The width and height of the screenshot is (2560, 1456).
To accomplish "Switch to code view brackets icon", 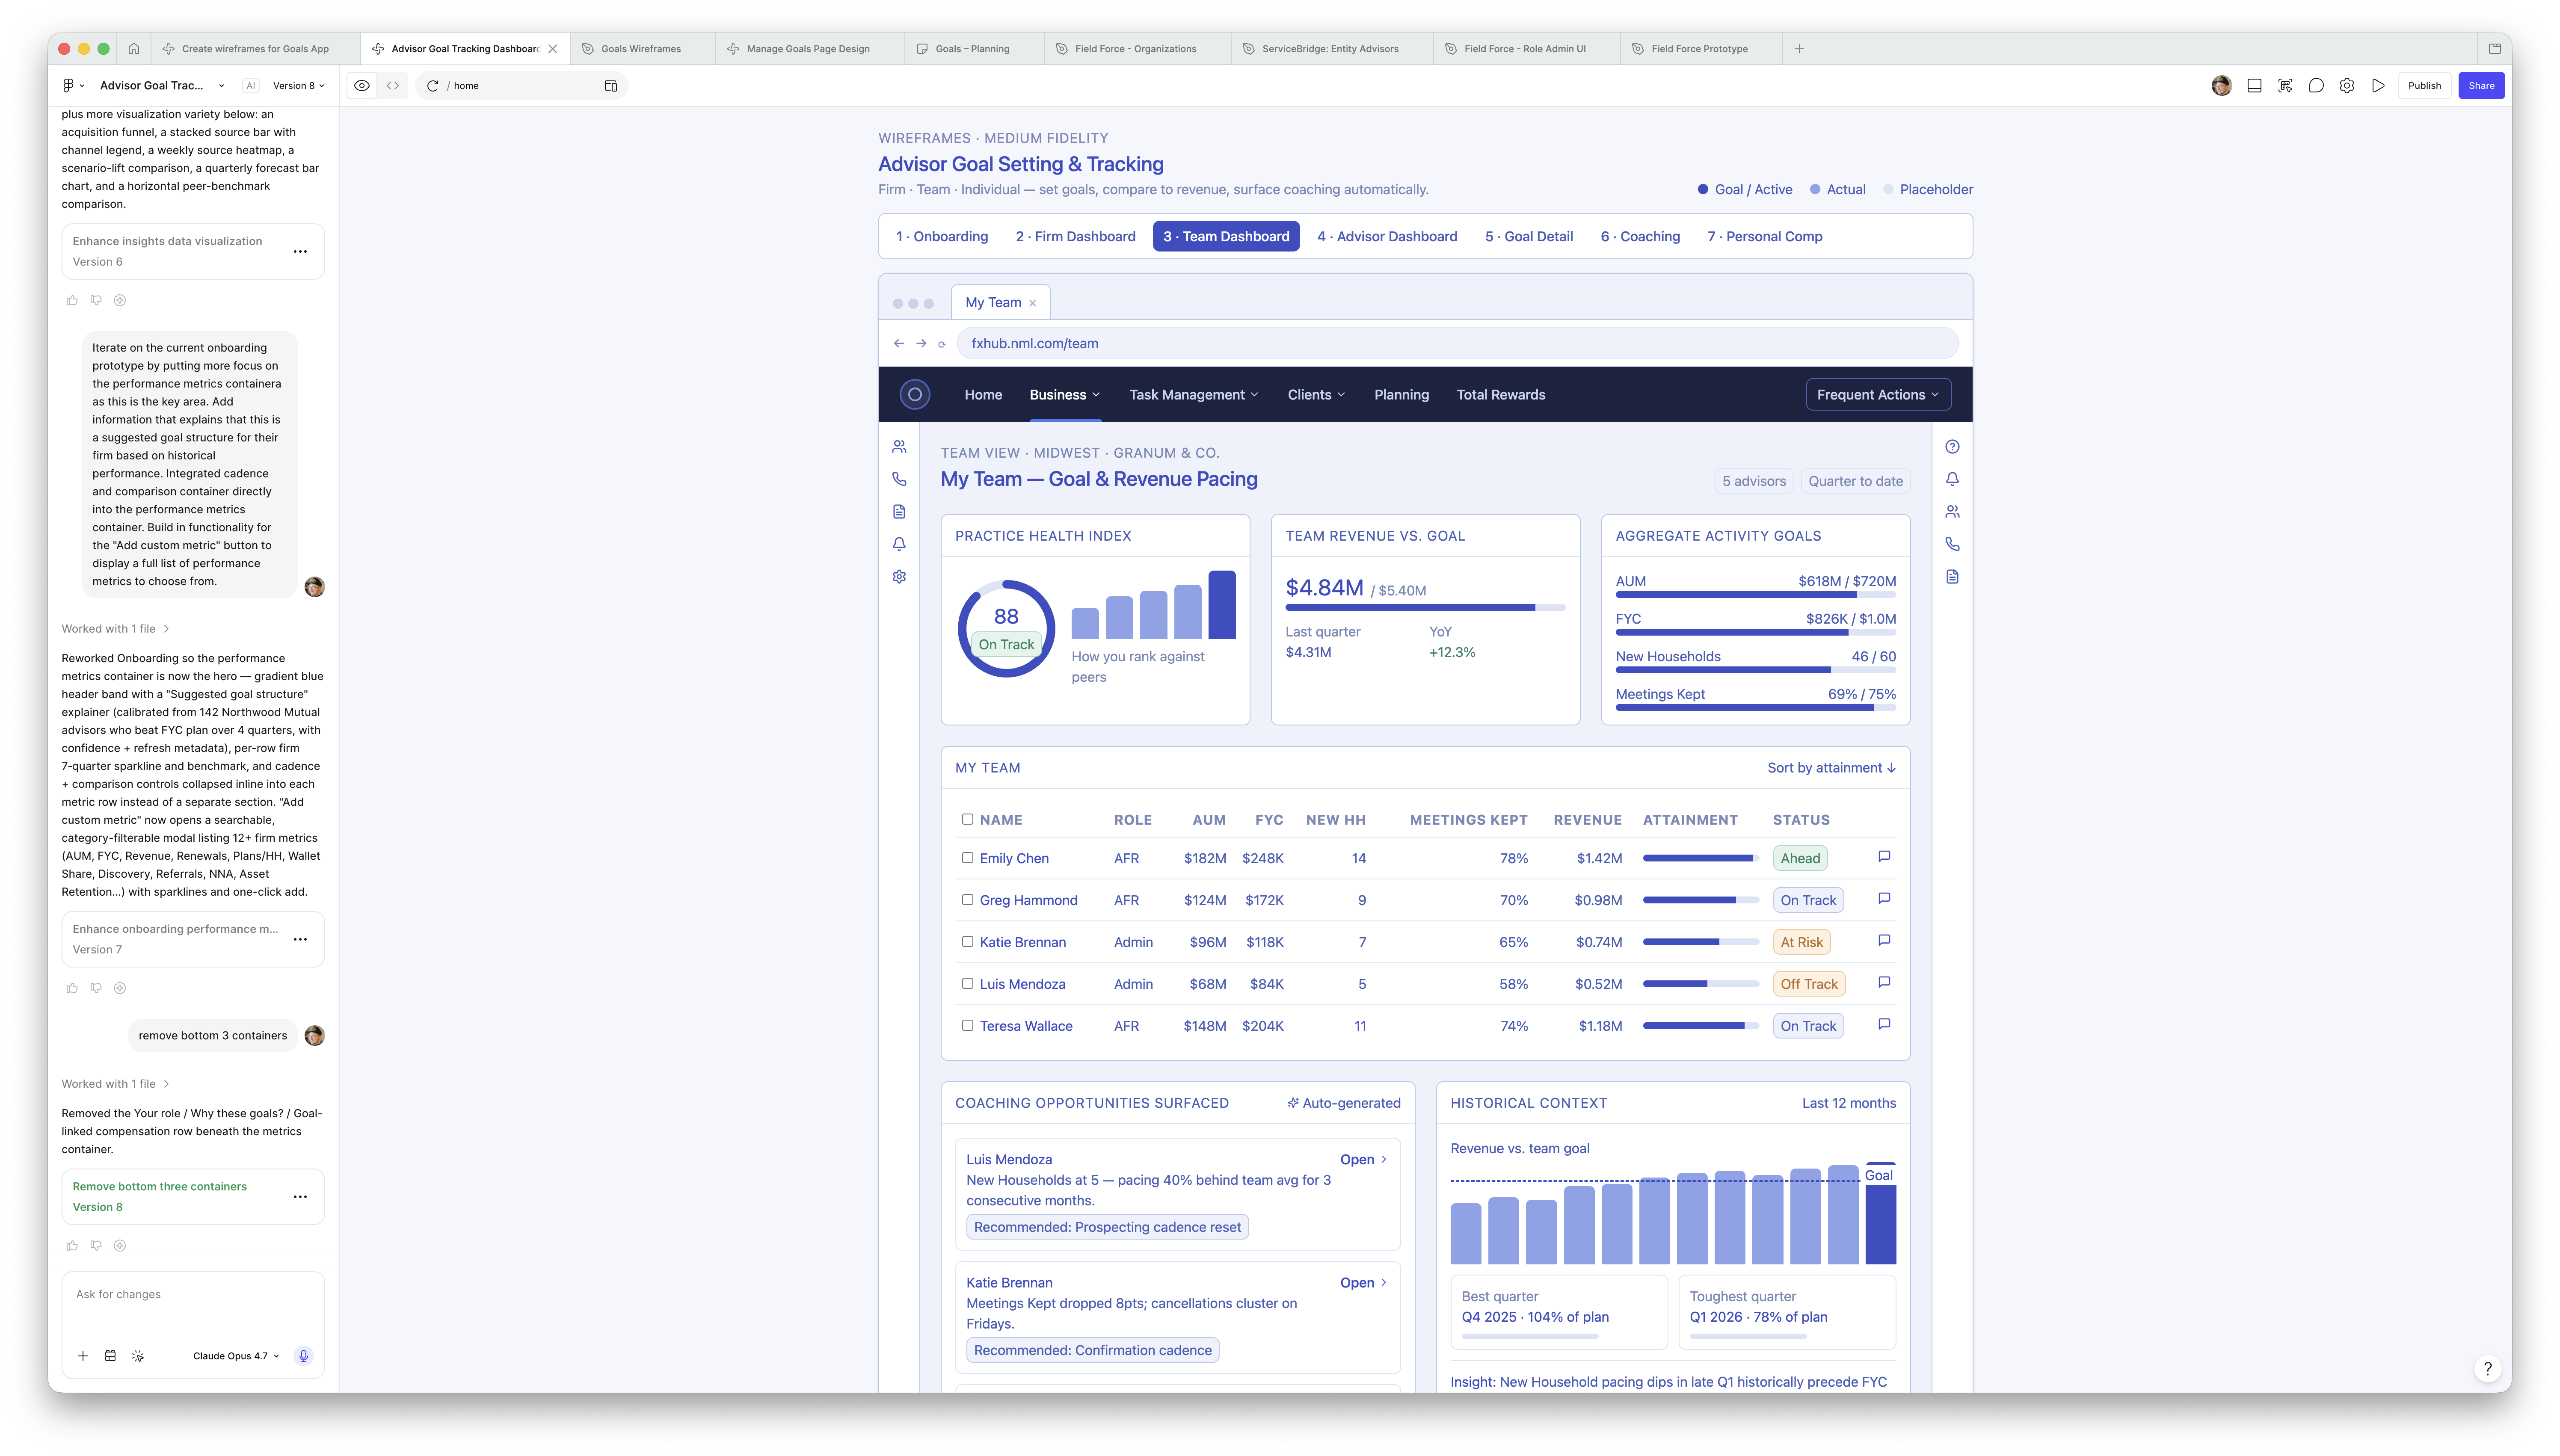I will point(393,85).
